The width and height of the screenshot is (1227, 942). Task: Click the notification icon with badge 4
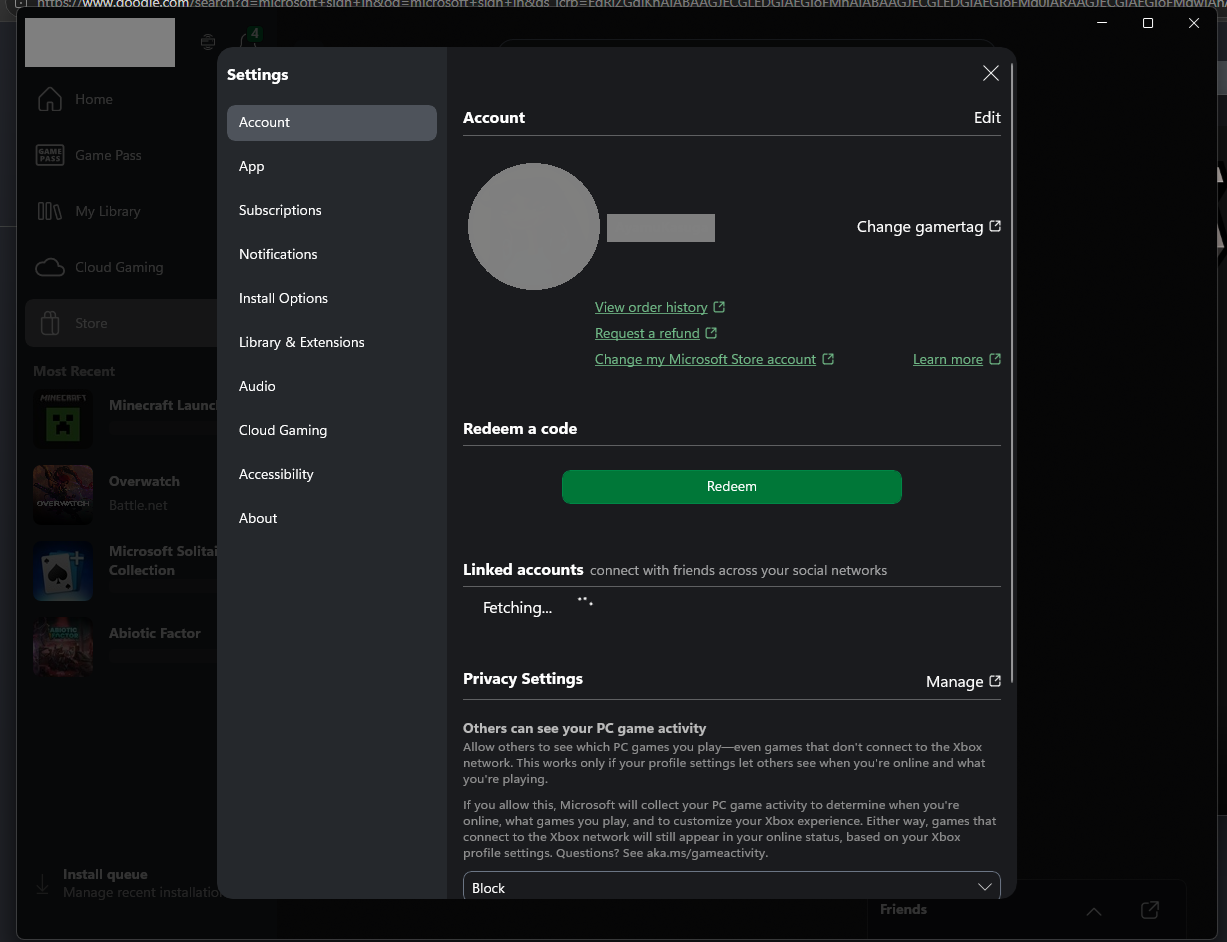[x=251, y=42]
